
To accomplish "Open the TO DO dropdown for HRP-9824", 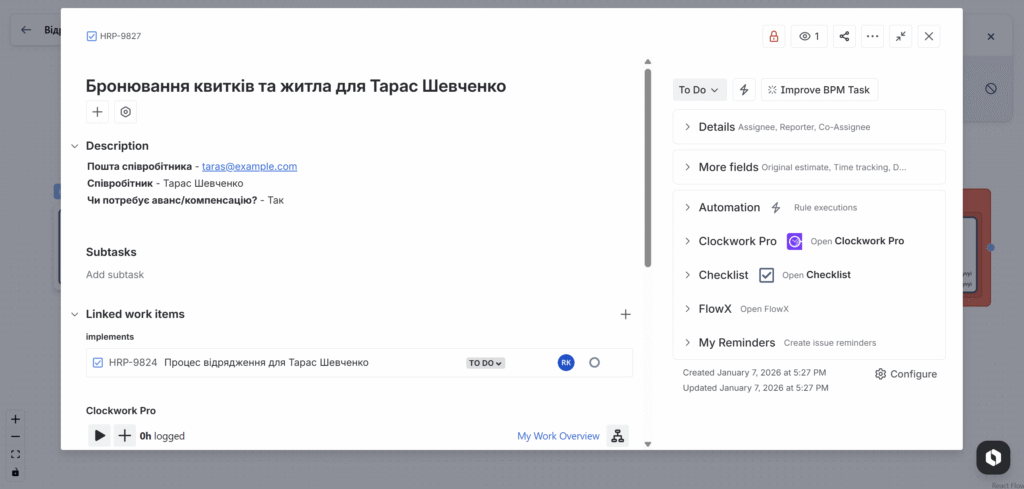I will pos(485,363).
